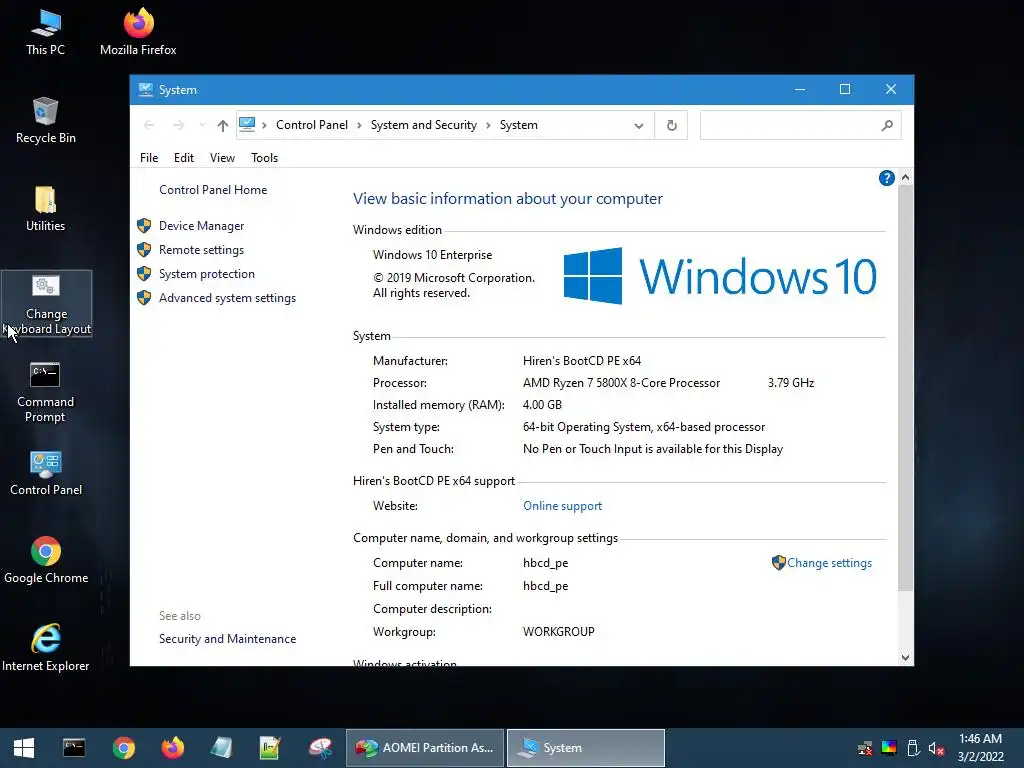Image resolution: width=1024 pixels, height=768 pixels.
Task: Click the 'WORKGROUP' value text
Action: click(558, 632)
